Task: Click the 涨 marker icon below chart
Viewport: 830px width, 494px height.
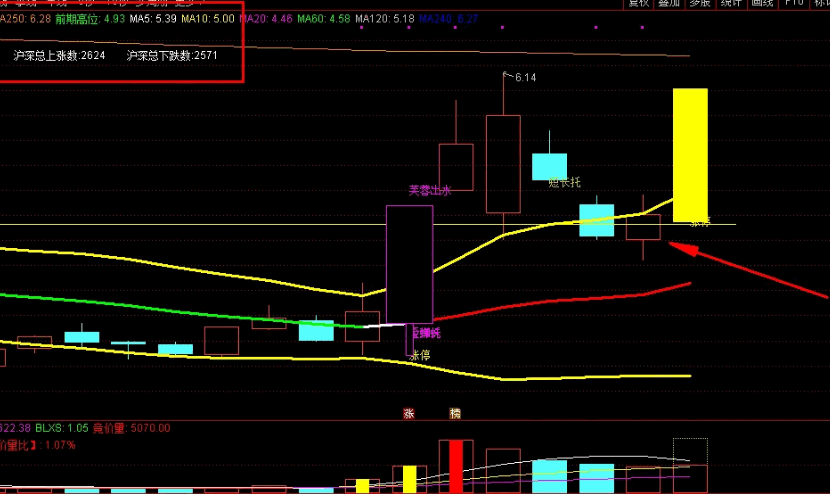Action: pos(409,414)
